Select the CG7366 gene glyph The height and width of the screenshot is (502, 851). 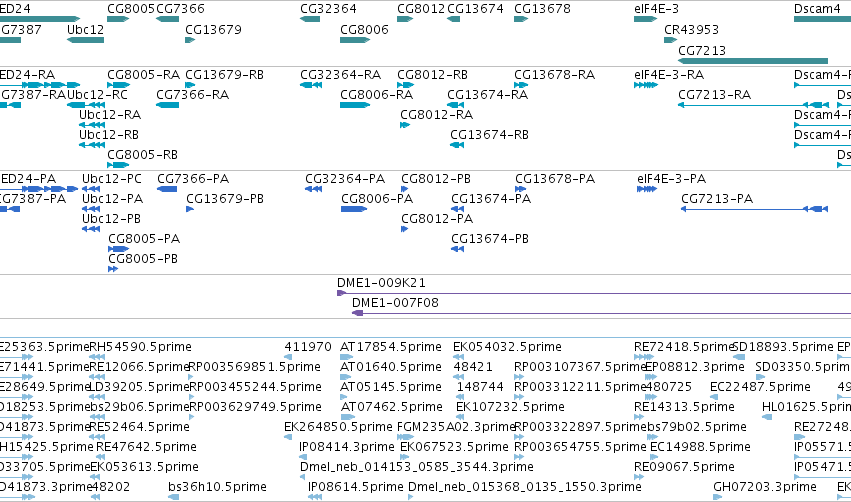pyautogui.click(x=167, y=19)
